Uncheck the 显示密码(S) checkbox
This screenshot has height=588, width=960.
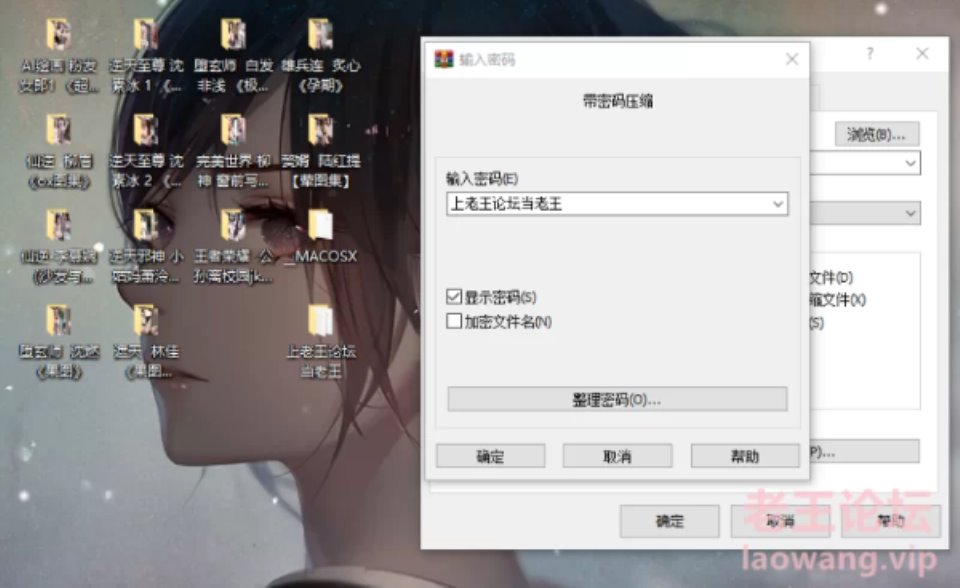[x=454, y=297]
